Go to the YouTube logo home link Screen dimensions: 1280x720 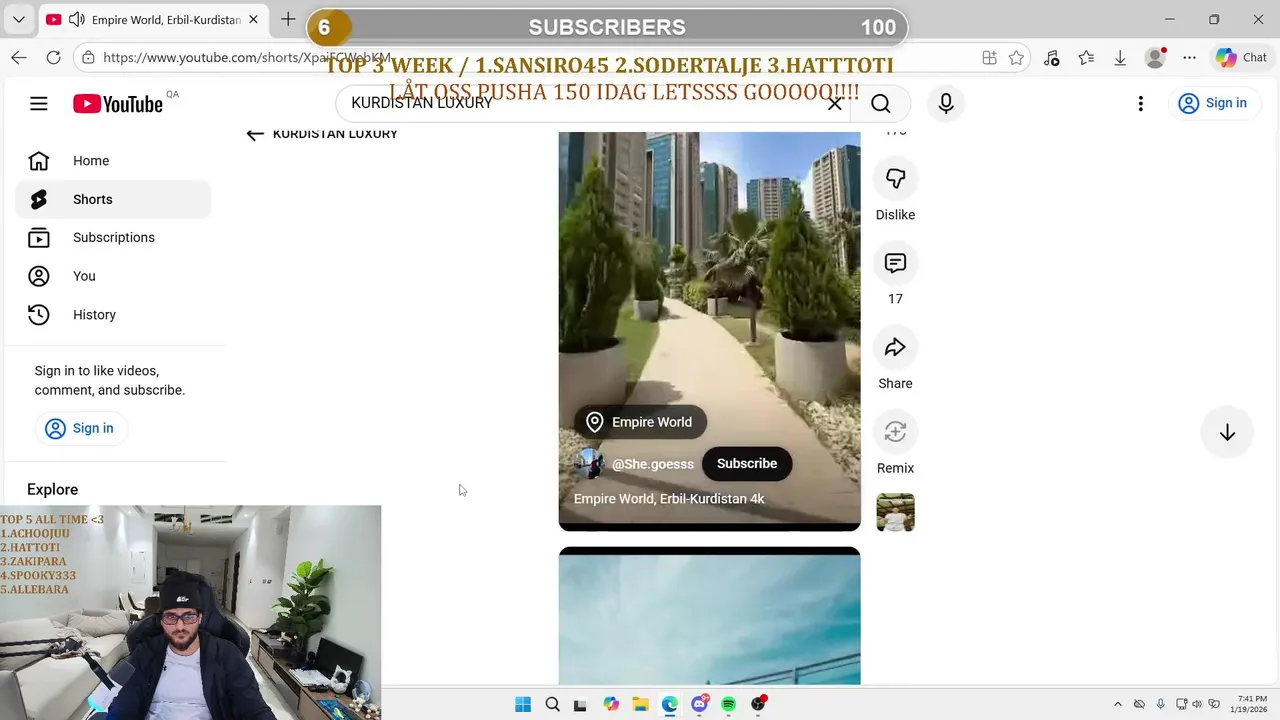pos(118,104)
